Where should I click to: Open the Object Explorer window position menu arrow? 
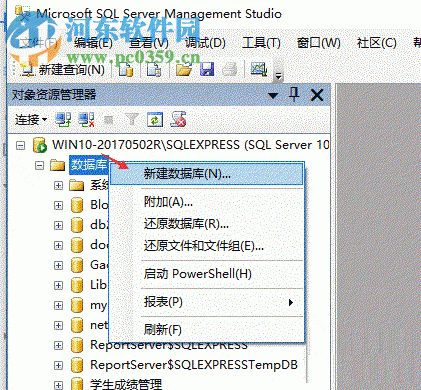(273, 96)
